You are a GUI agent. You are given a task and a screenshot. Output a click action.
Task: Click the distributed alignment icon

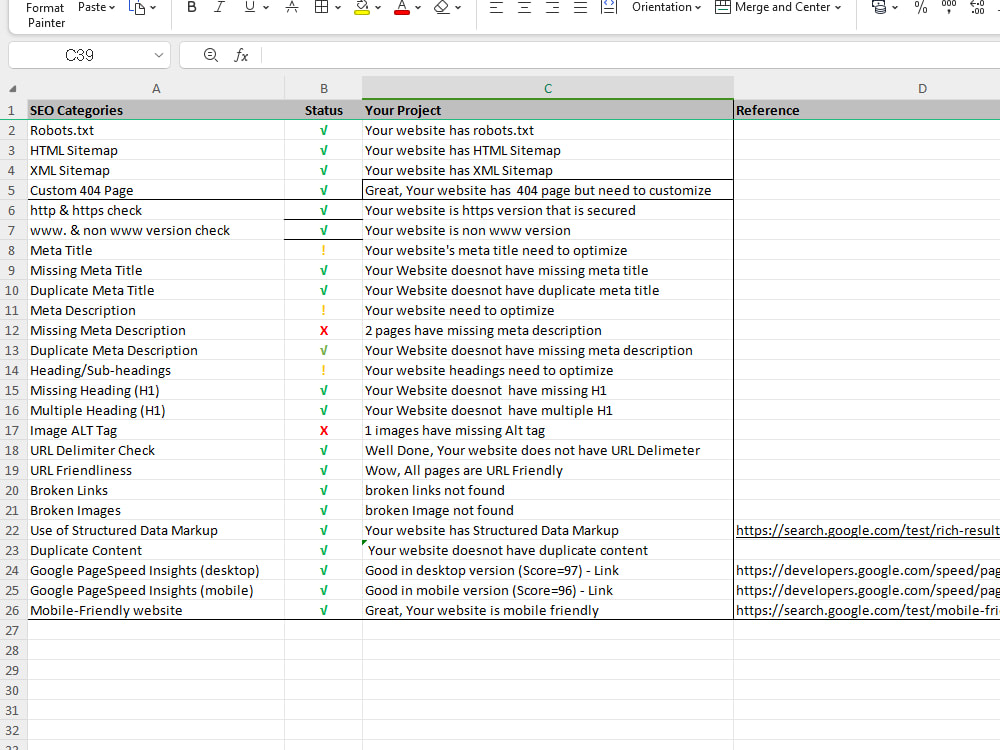609,8
